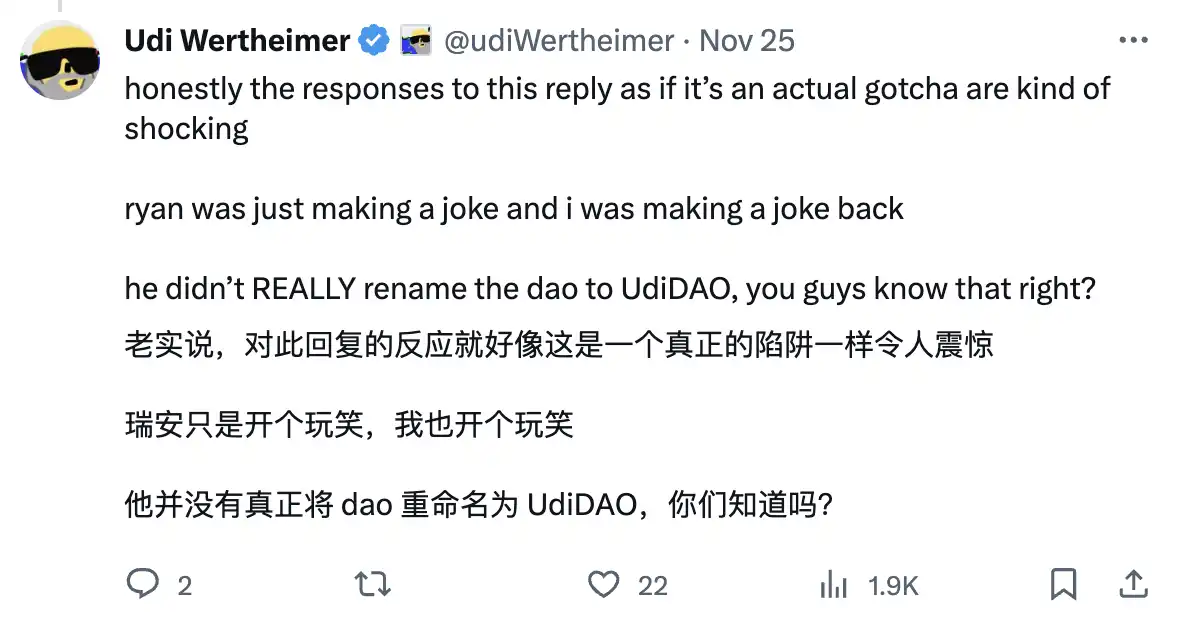Screen dimensions: 1180x622
Task: Share the post with the upload arrow icon
Action: coord(1132,583)
